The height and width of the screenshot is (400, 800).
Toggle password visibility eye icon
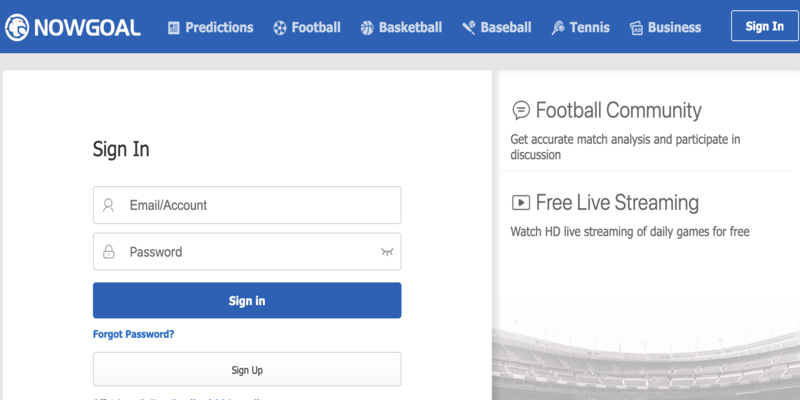click(387, 252)
